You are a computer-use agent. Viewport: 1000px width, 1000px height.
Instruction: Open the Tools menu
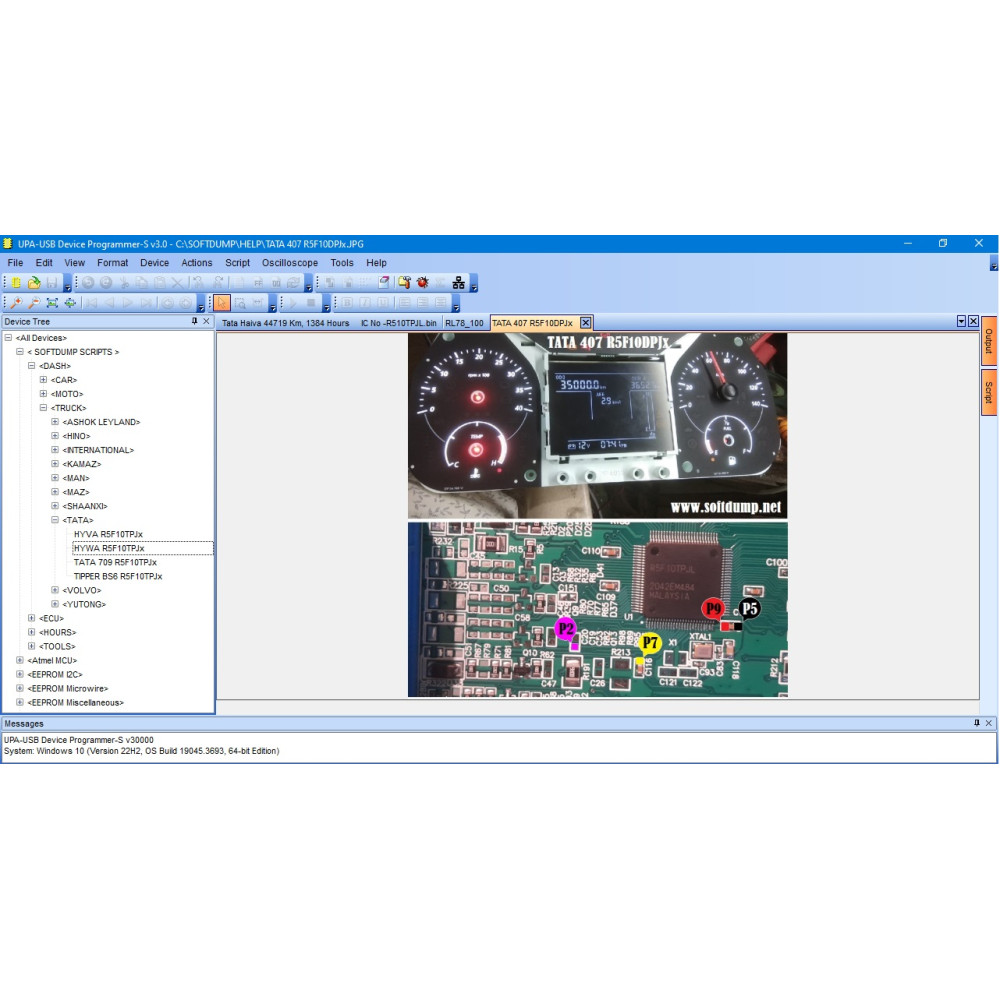pyautogui.click(x=342, y=263)
